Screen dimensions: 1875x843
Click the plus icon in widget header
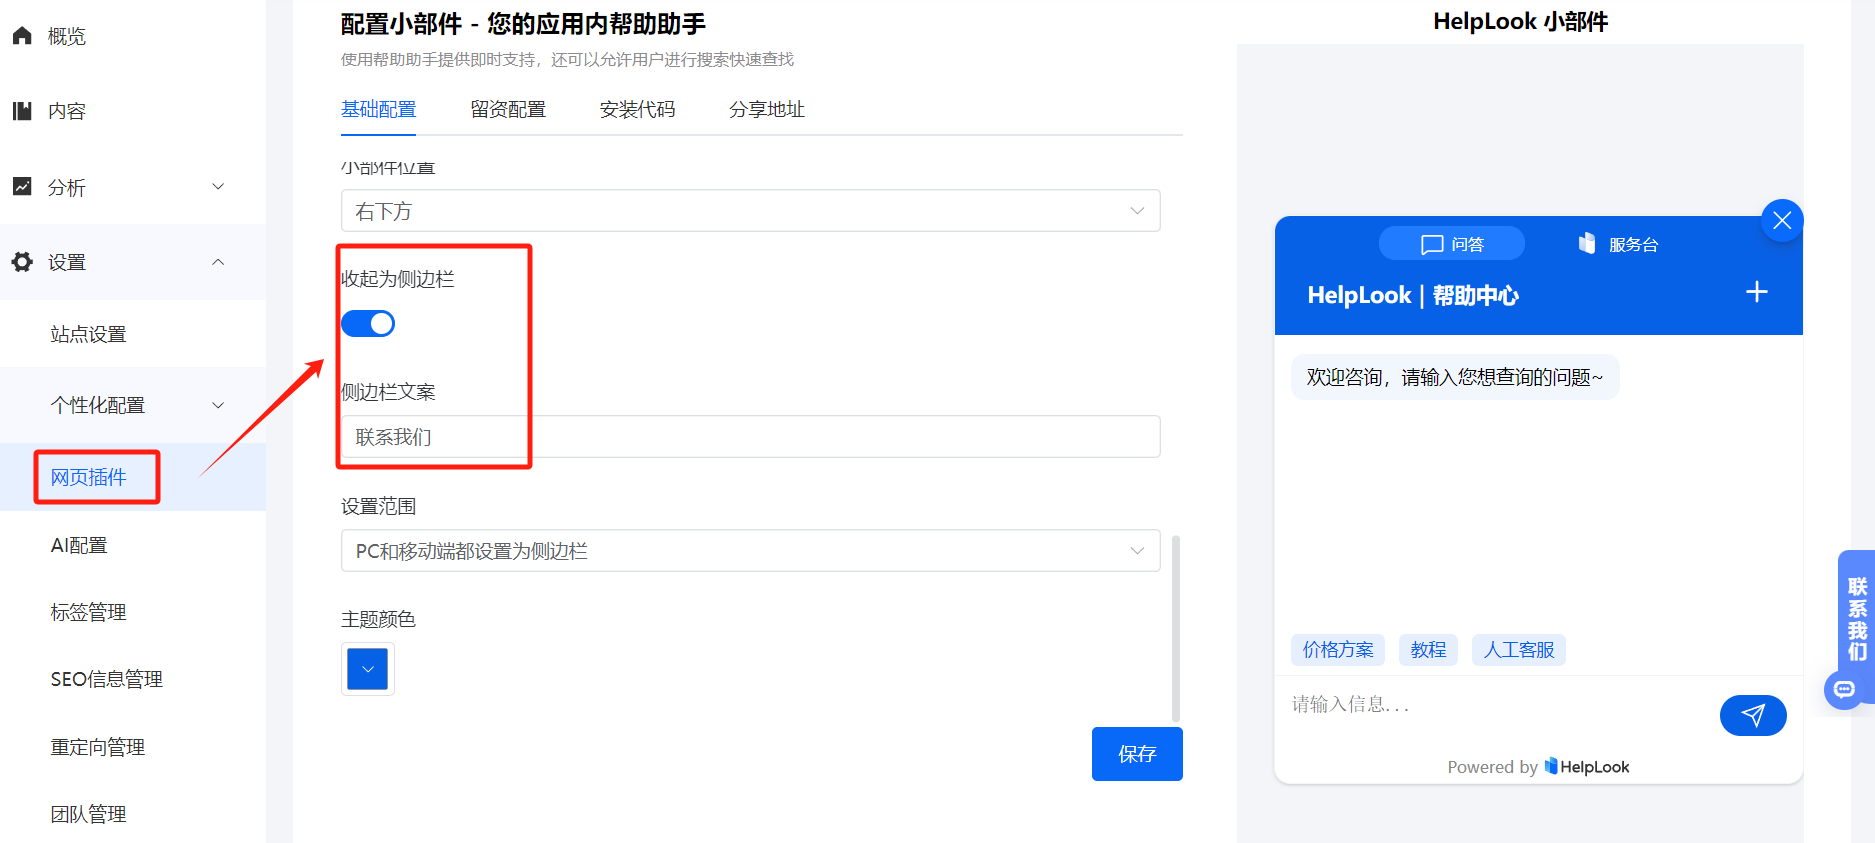pyautogui.click(x=1757, y=292)
